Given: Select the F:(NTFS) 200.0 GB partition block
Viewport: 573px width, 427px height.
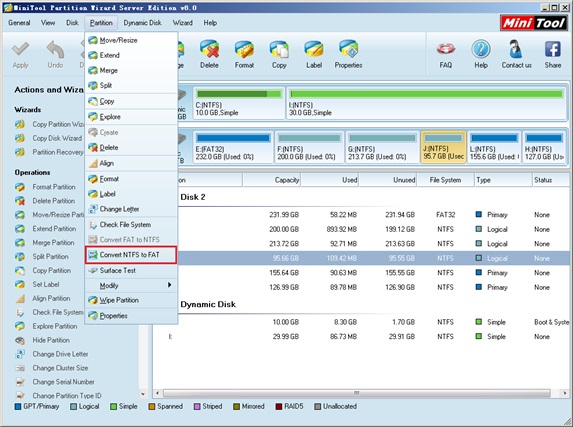Looking at the screenshot, I should pyautogui.click(x=309, y=147).
